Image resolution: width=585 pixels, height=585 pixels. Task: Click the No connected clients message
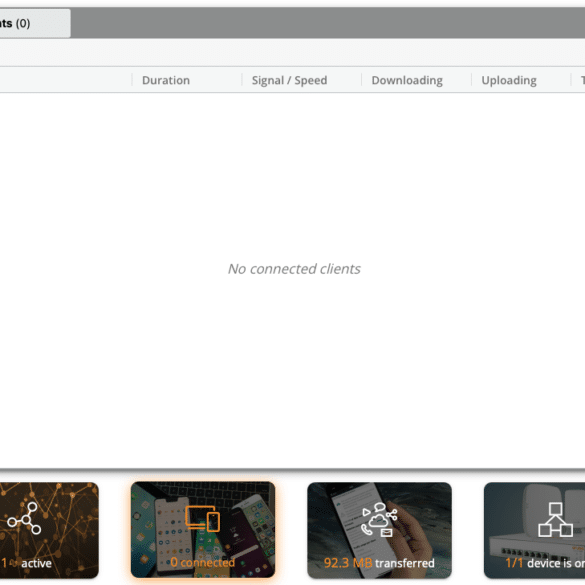(294, 269)
